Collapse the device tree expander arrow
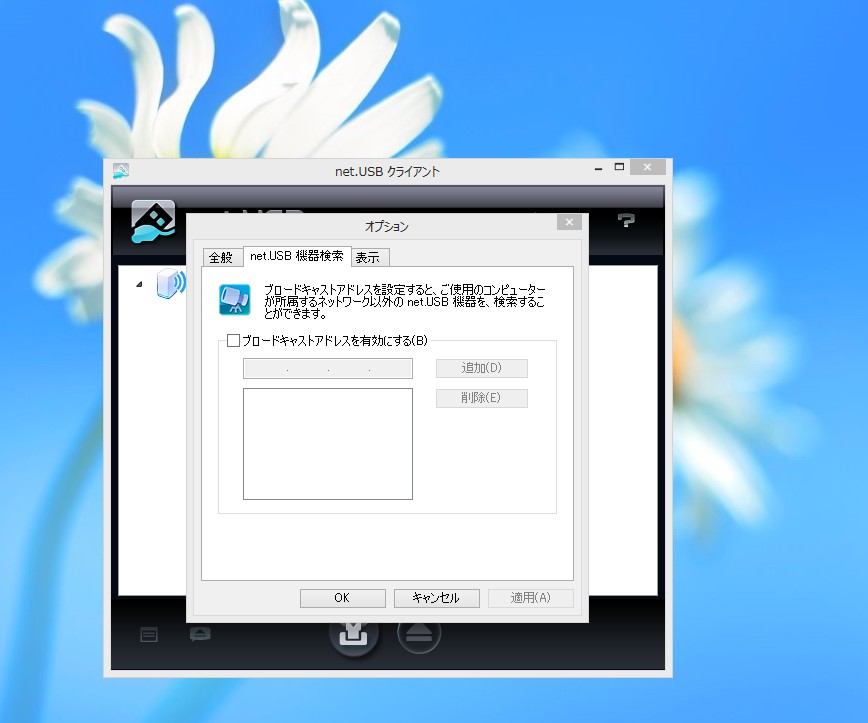The width and height of the screenshot is (868, 723). [140, 284]
